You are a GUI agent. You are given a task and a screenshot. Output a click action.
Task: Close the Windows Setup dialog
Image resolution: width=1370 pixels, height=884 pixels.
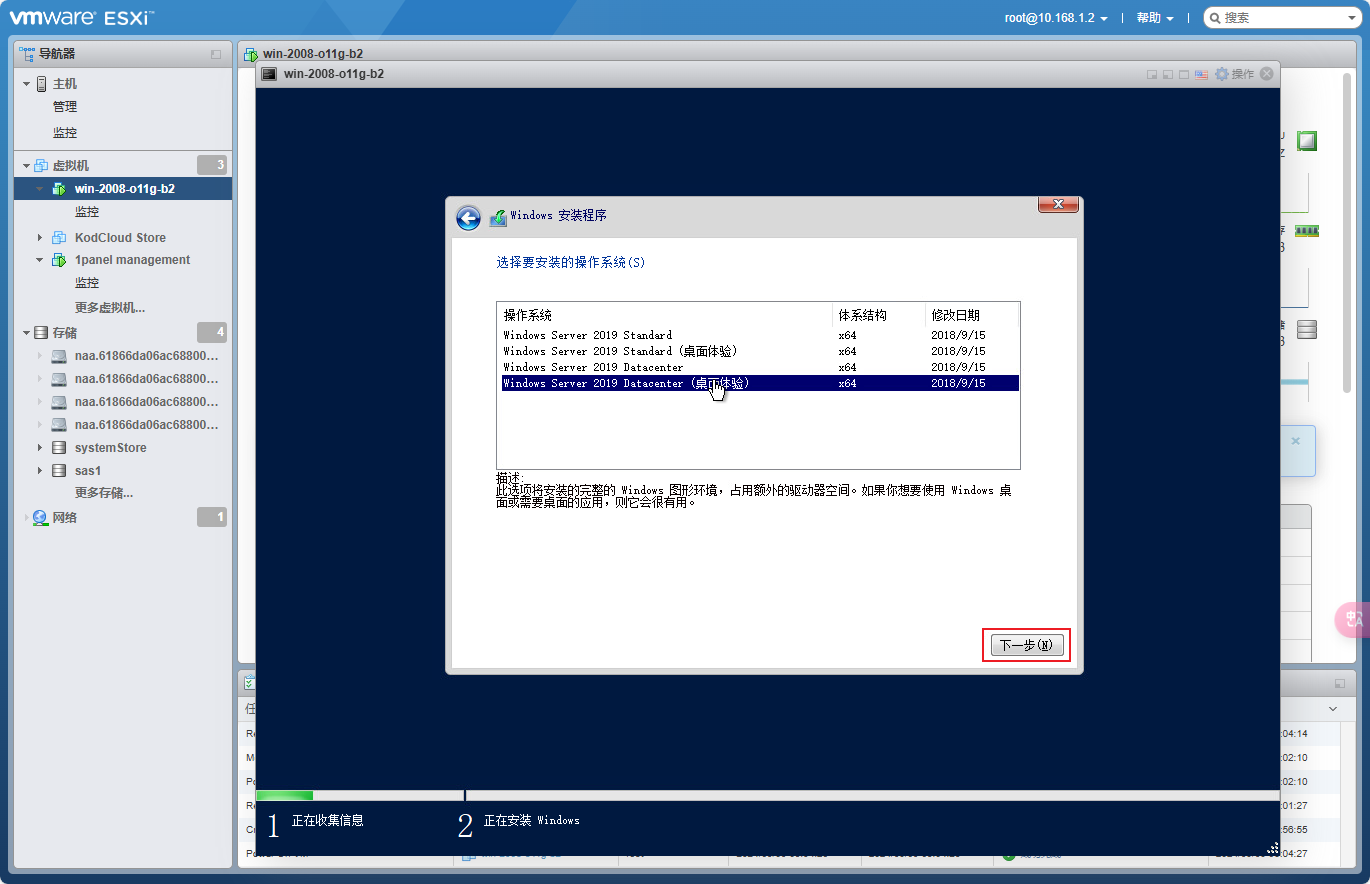click(1058, 204)
